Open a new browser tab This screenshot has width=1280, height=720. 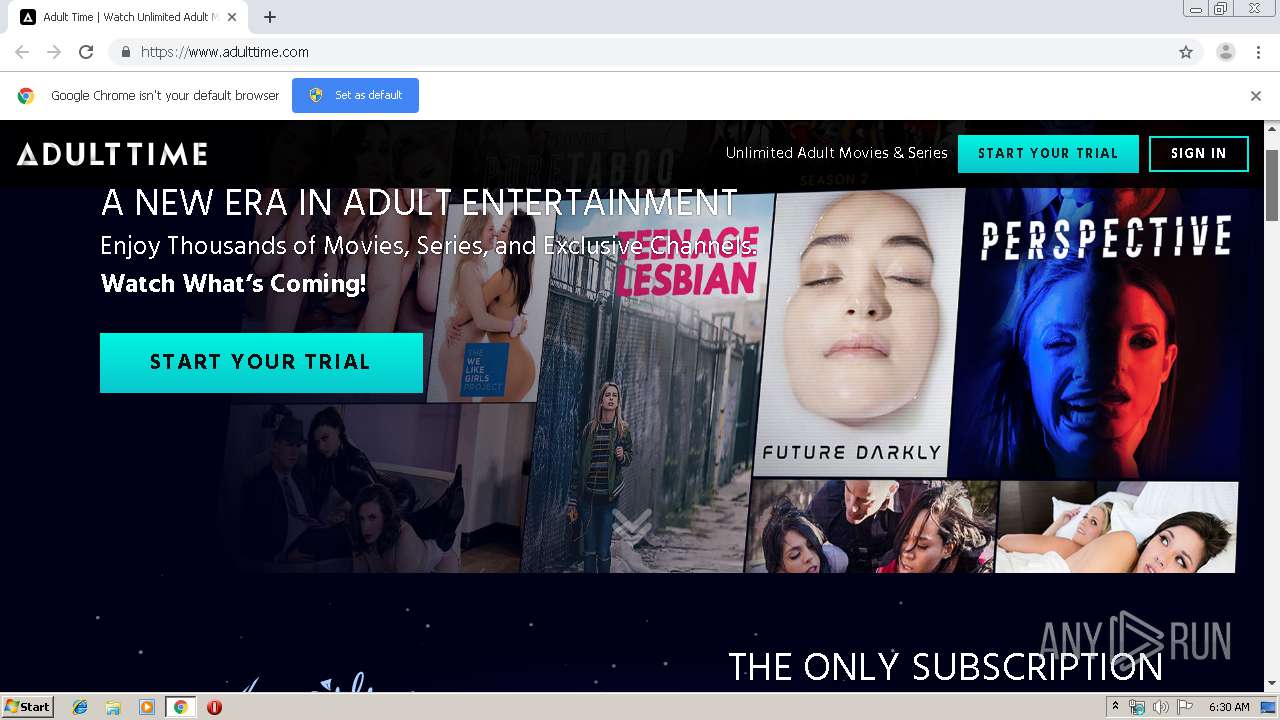[x=270, y=17]
